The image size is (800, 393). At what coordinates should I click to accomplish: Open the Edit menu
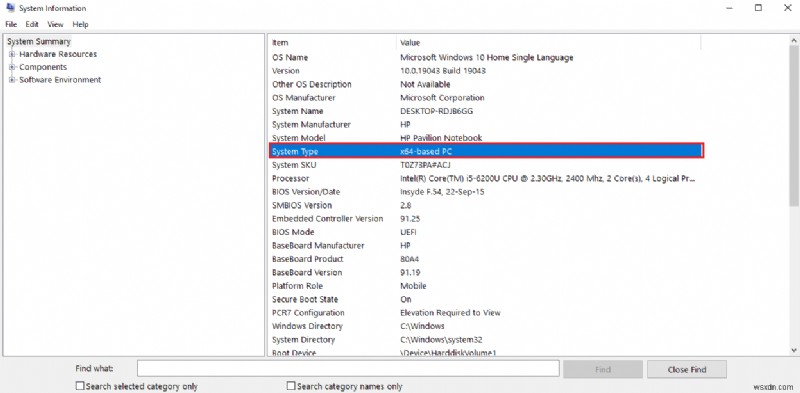tap(32, 24)
